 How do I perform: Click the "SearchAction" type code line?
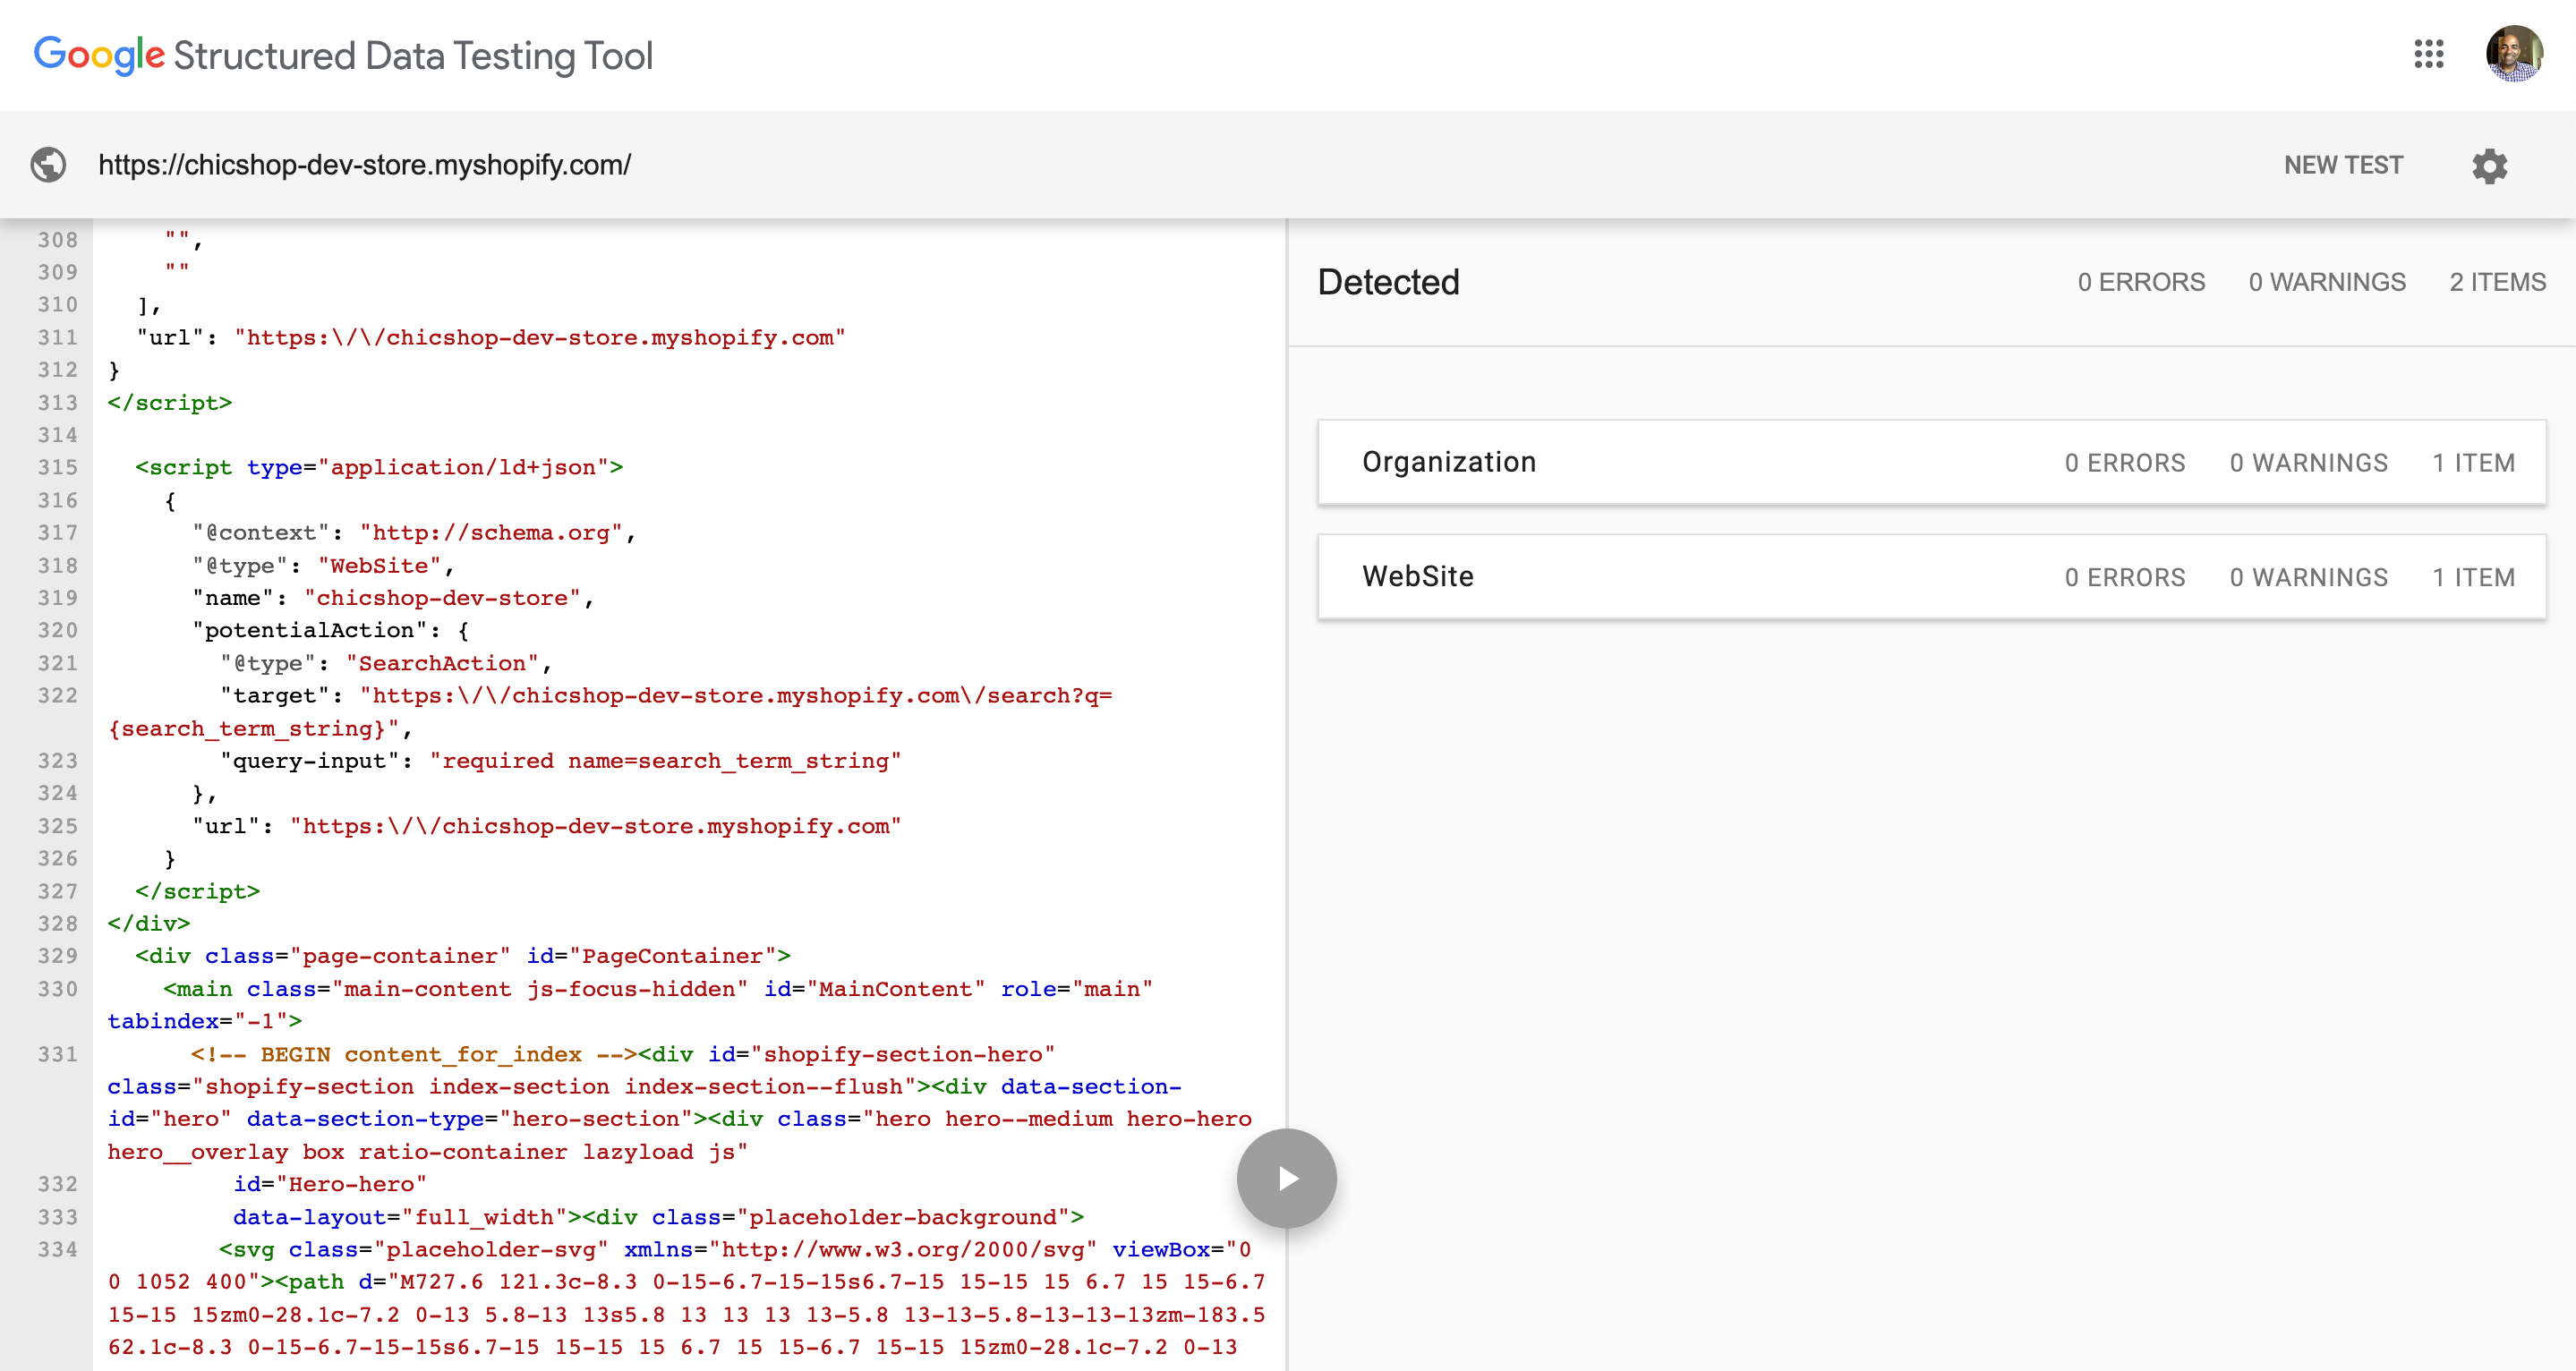(x=386, y=663)
